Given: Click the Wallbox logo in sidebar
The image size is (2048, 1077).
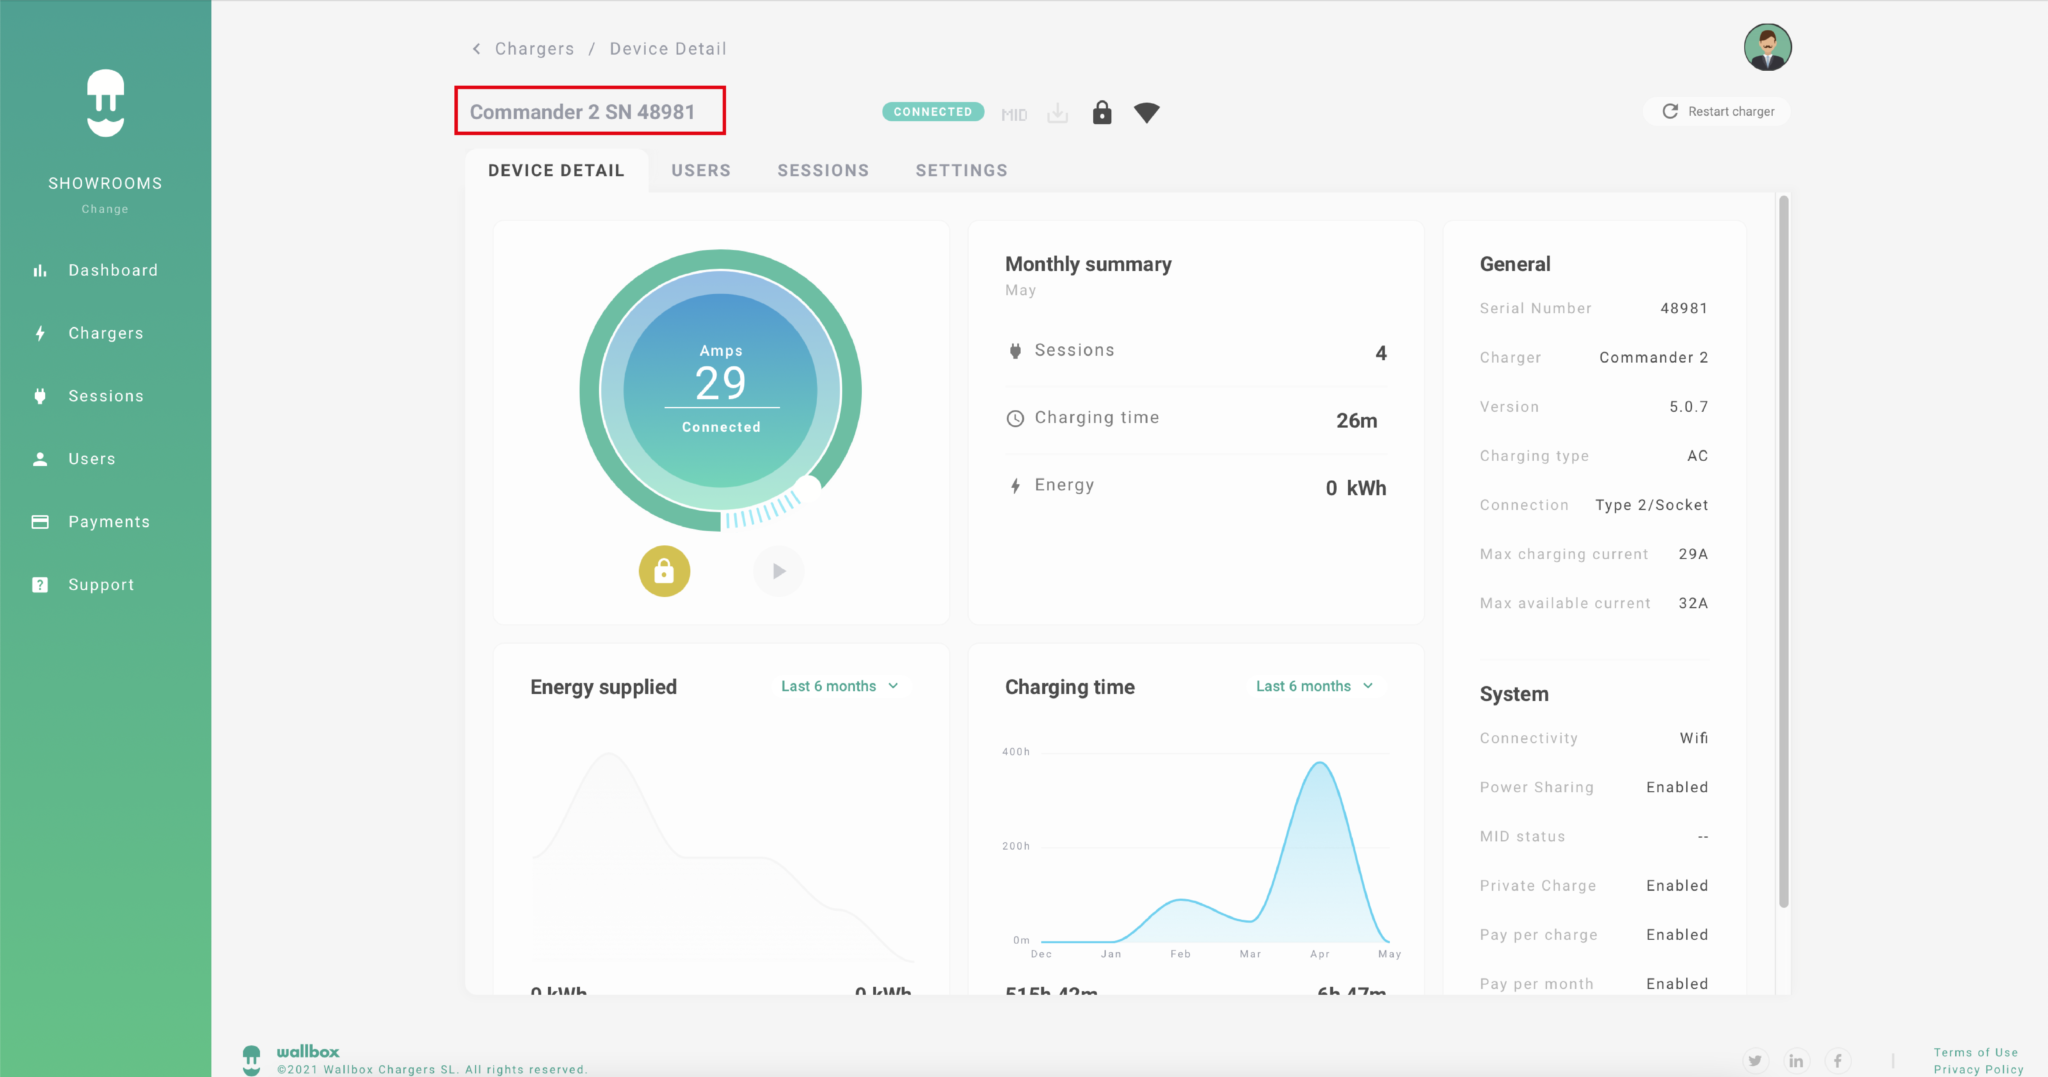Looking at the screenshot, I should coord(105,103).
